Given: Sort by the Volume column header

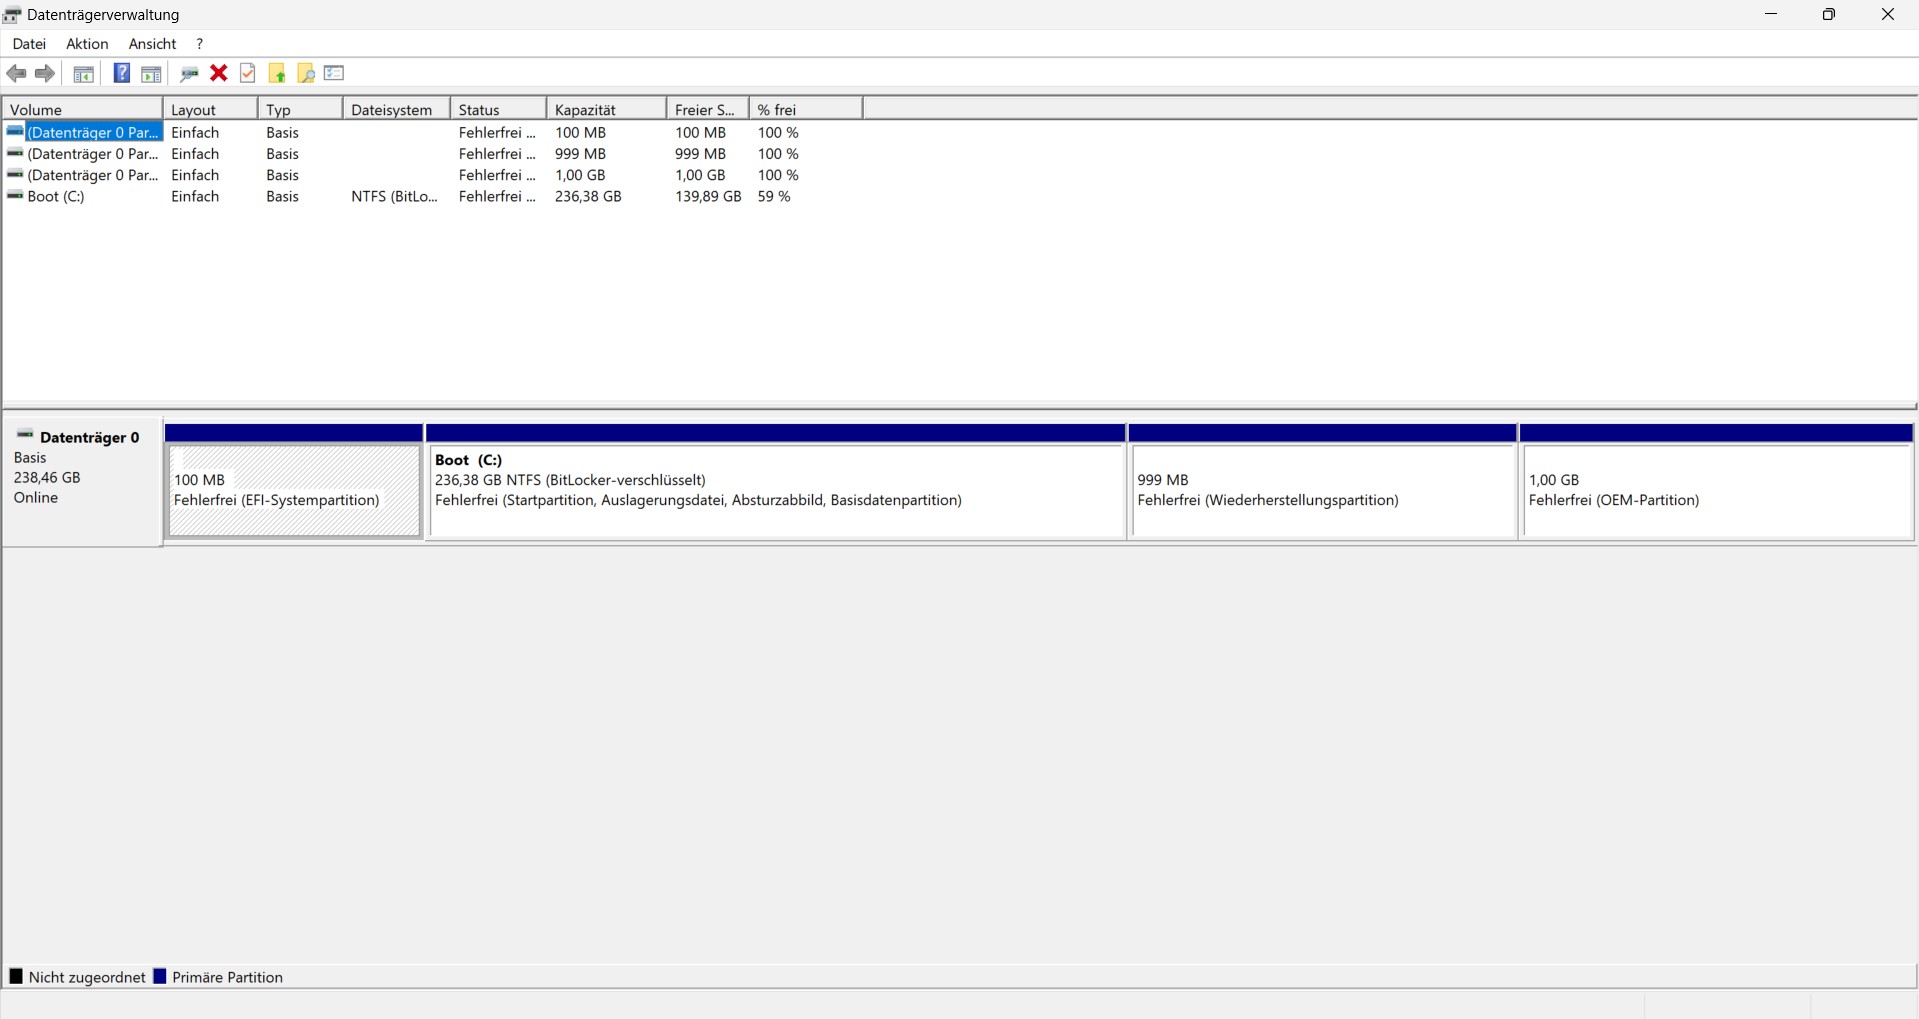Looking at the screenshot, I should 82,109.
